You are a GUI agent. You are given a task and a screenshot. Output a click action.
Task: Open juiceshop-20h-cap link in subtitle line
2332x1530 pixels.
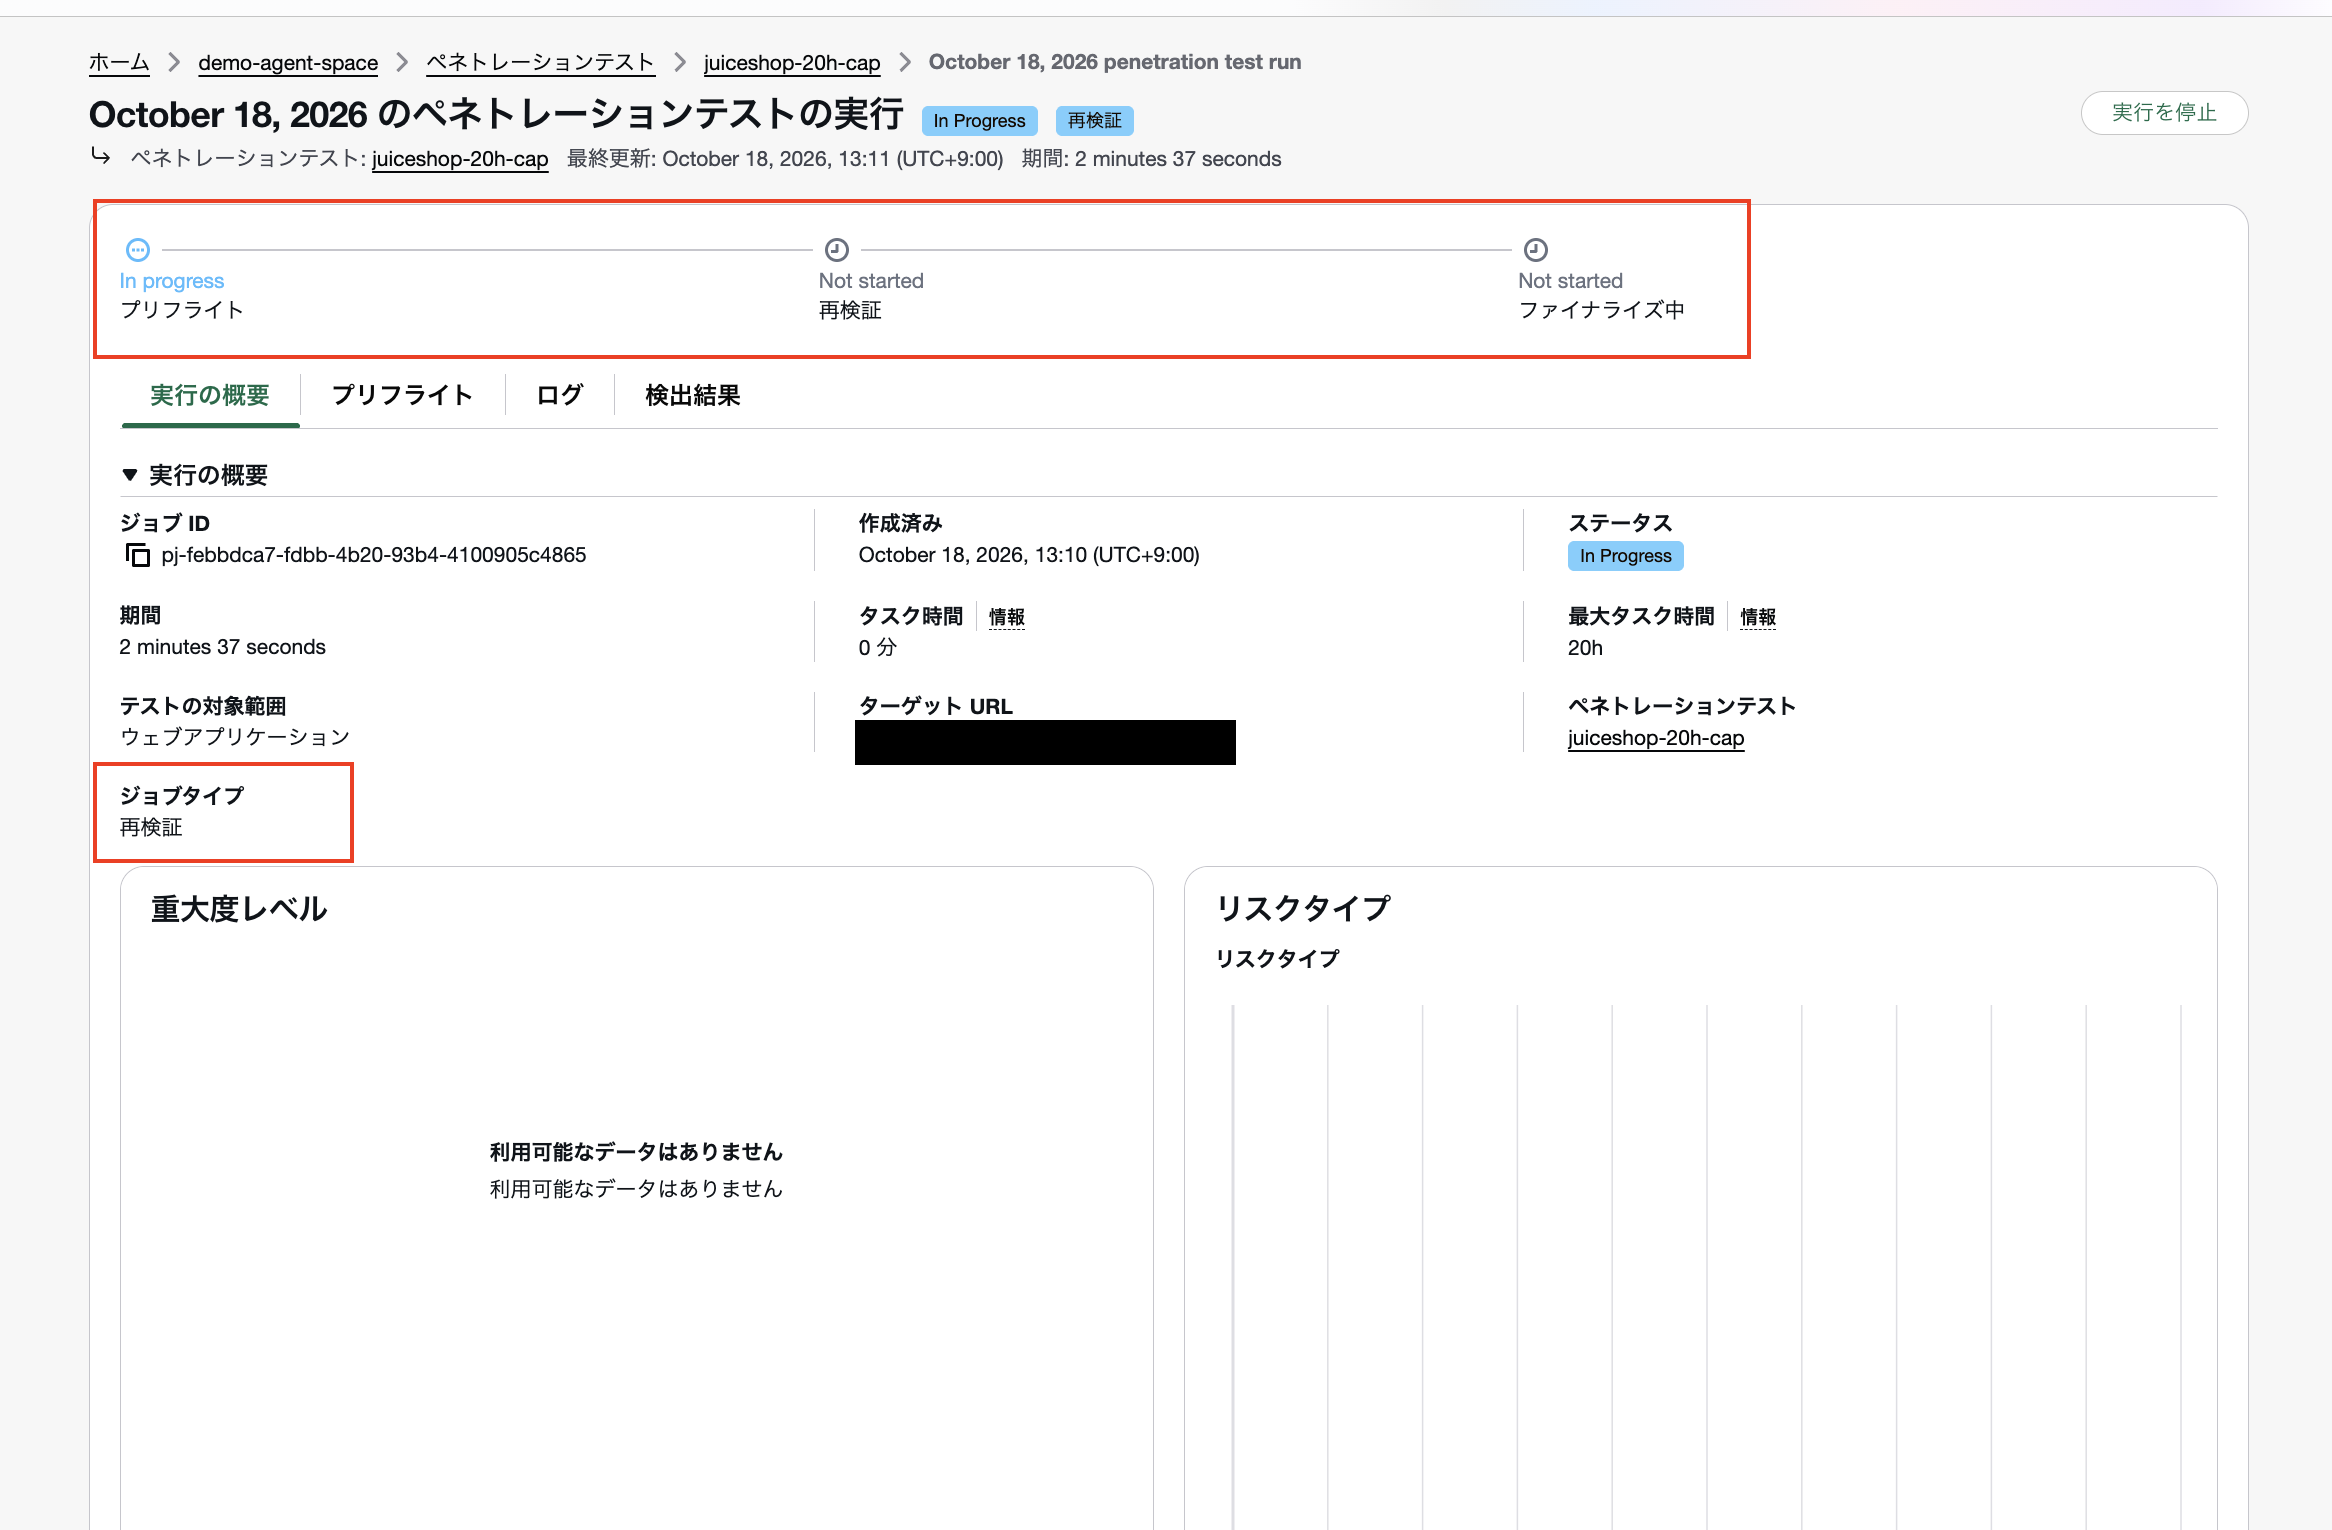(460, 159)
